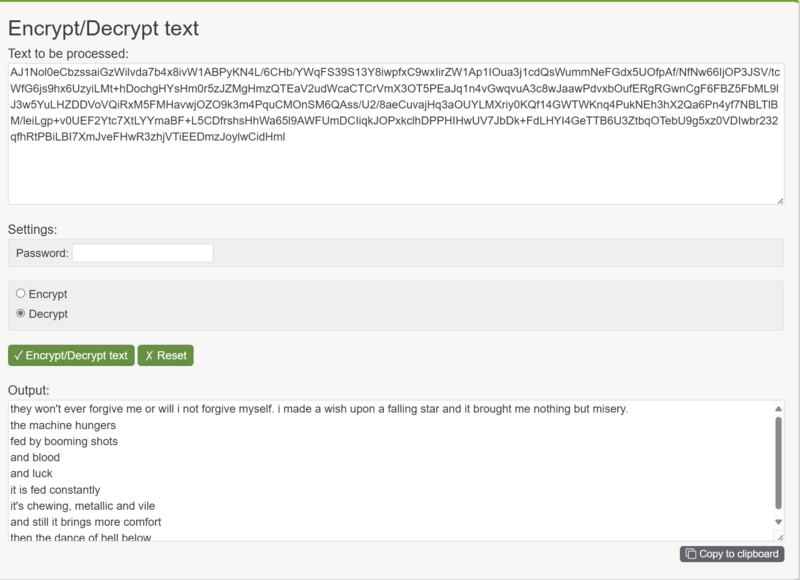
Task: Select the Decrypt radio option
Action: point(20,313)
